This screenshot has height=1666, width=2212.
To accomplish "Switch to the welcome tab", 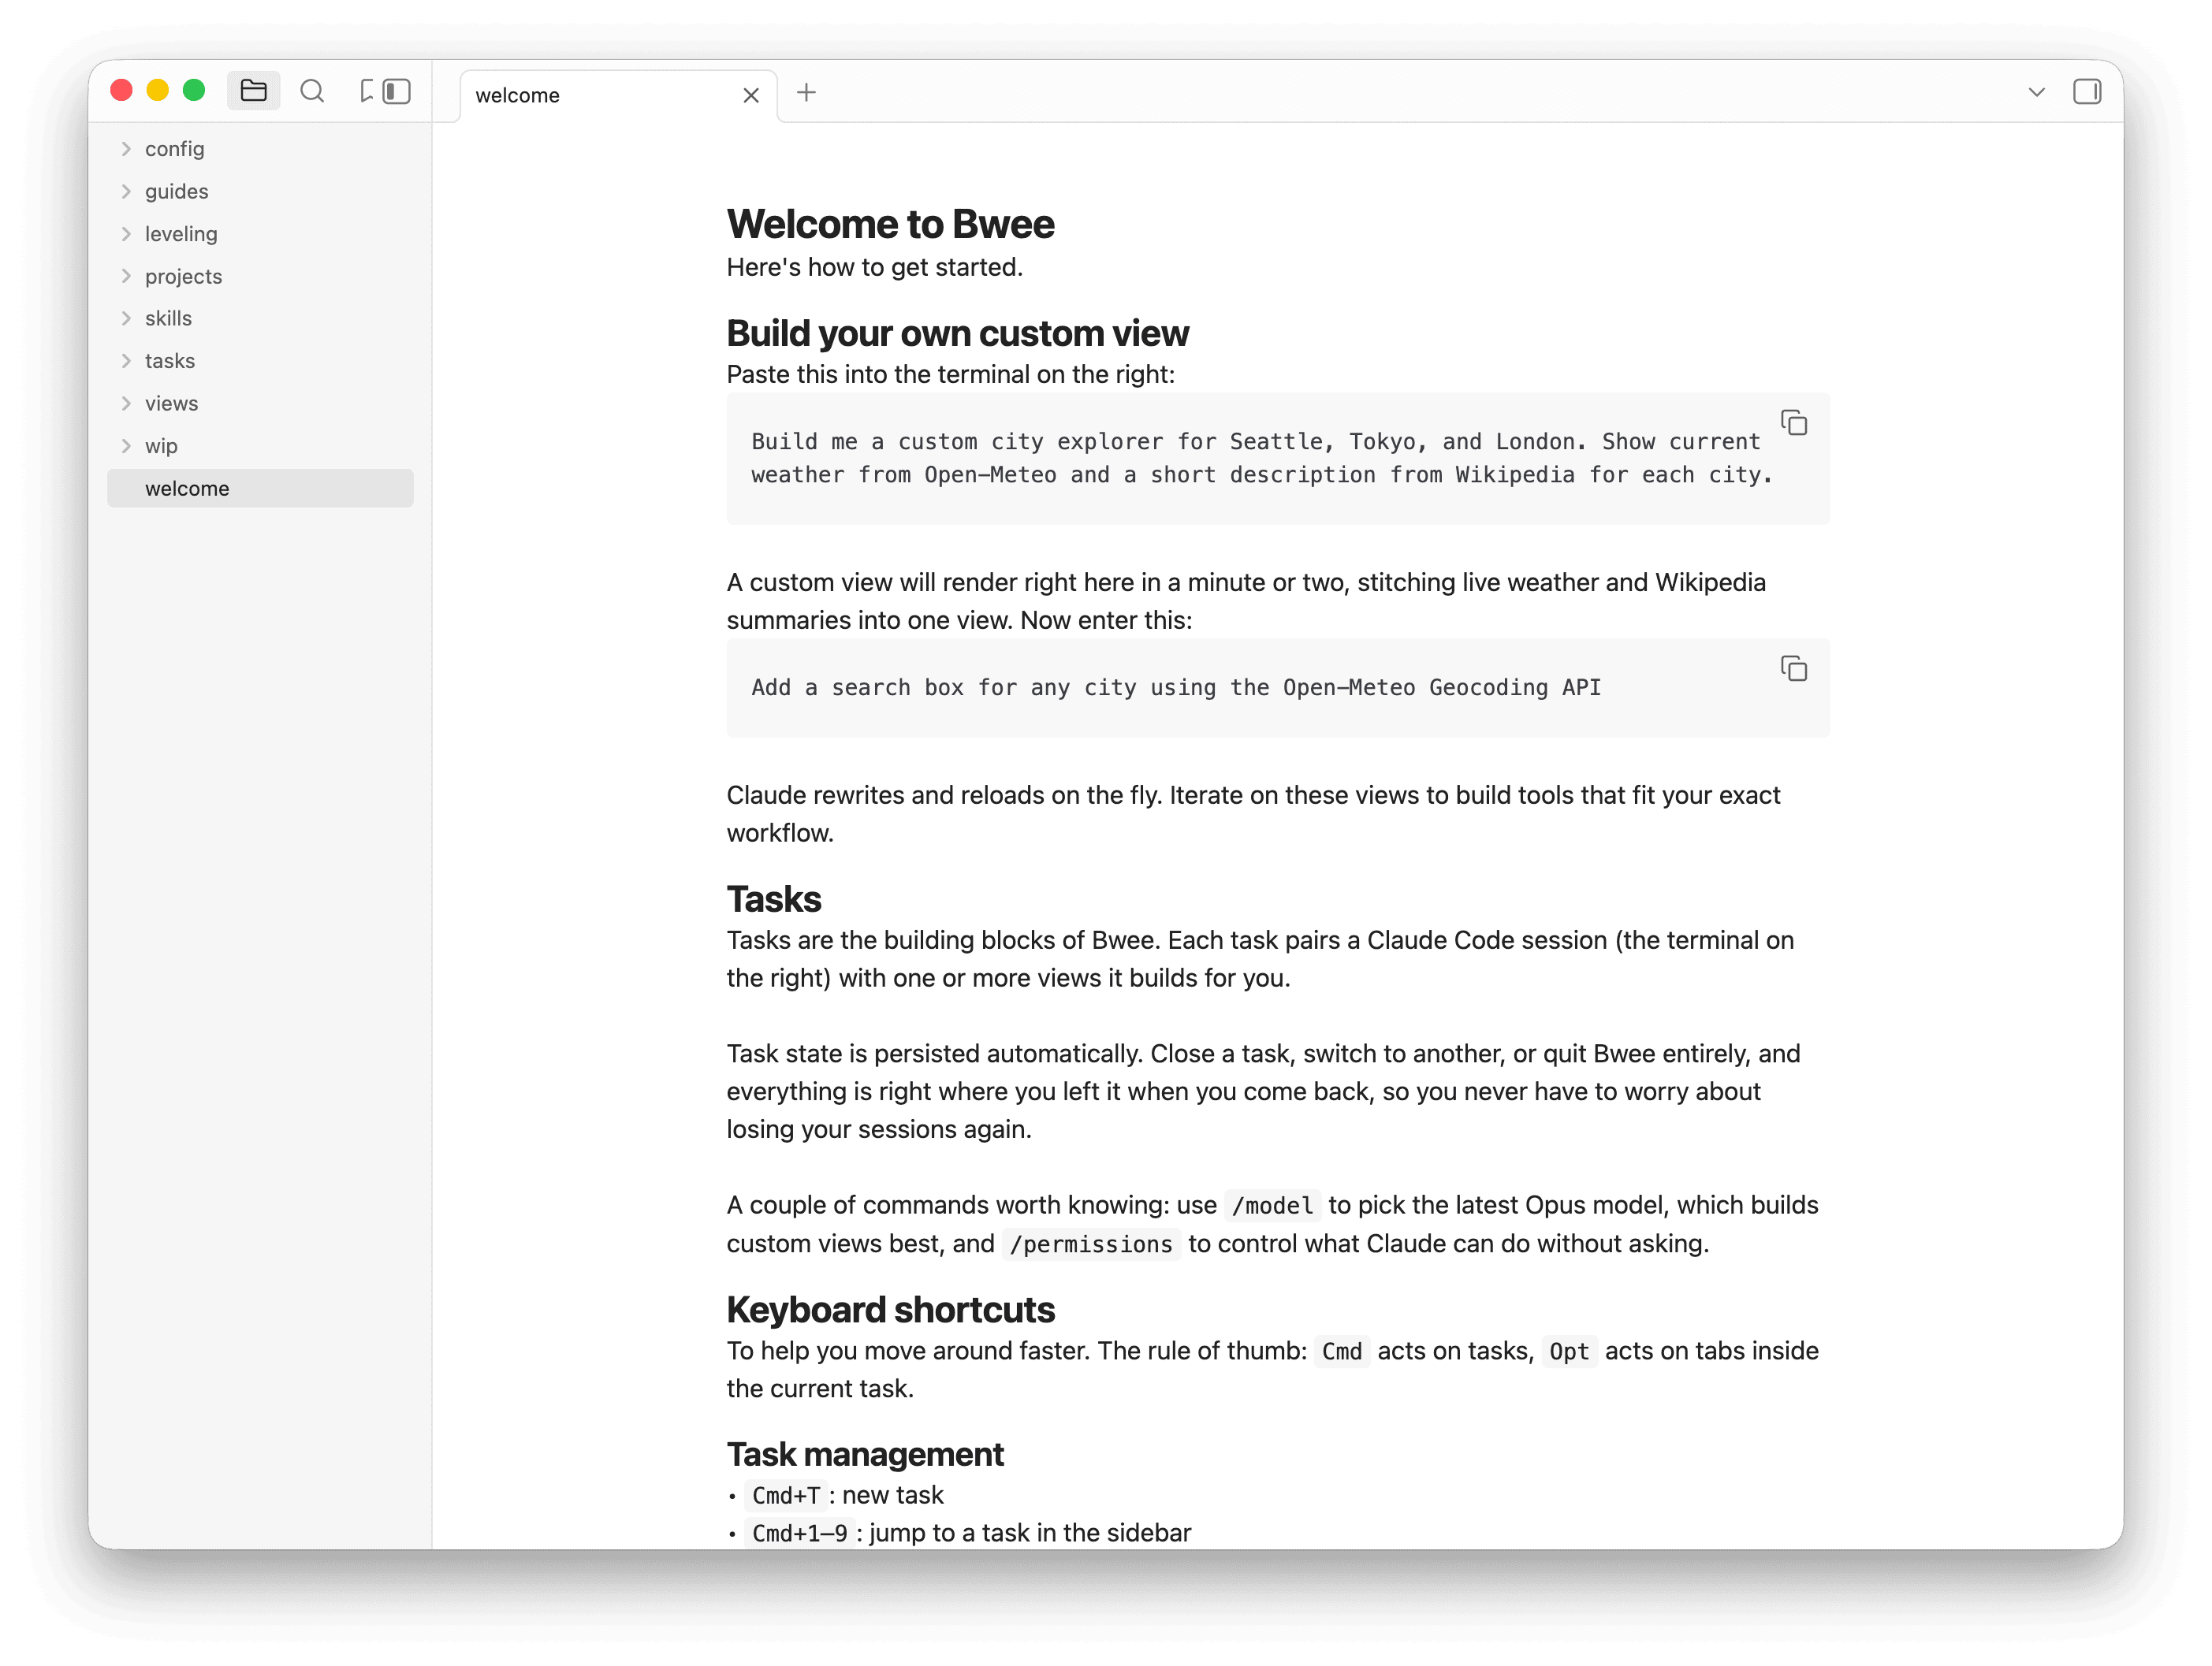I will click(x=600, y=95).
